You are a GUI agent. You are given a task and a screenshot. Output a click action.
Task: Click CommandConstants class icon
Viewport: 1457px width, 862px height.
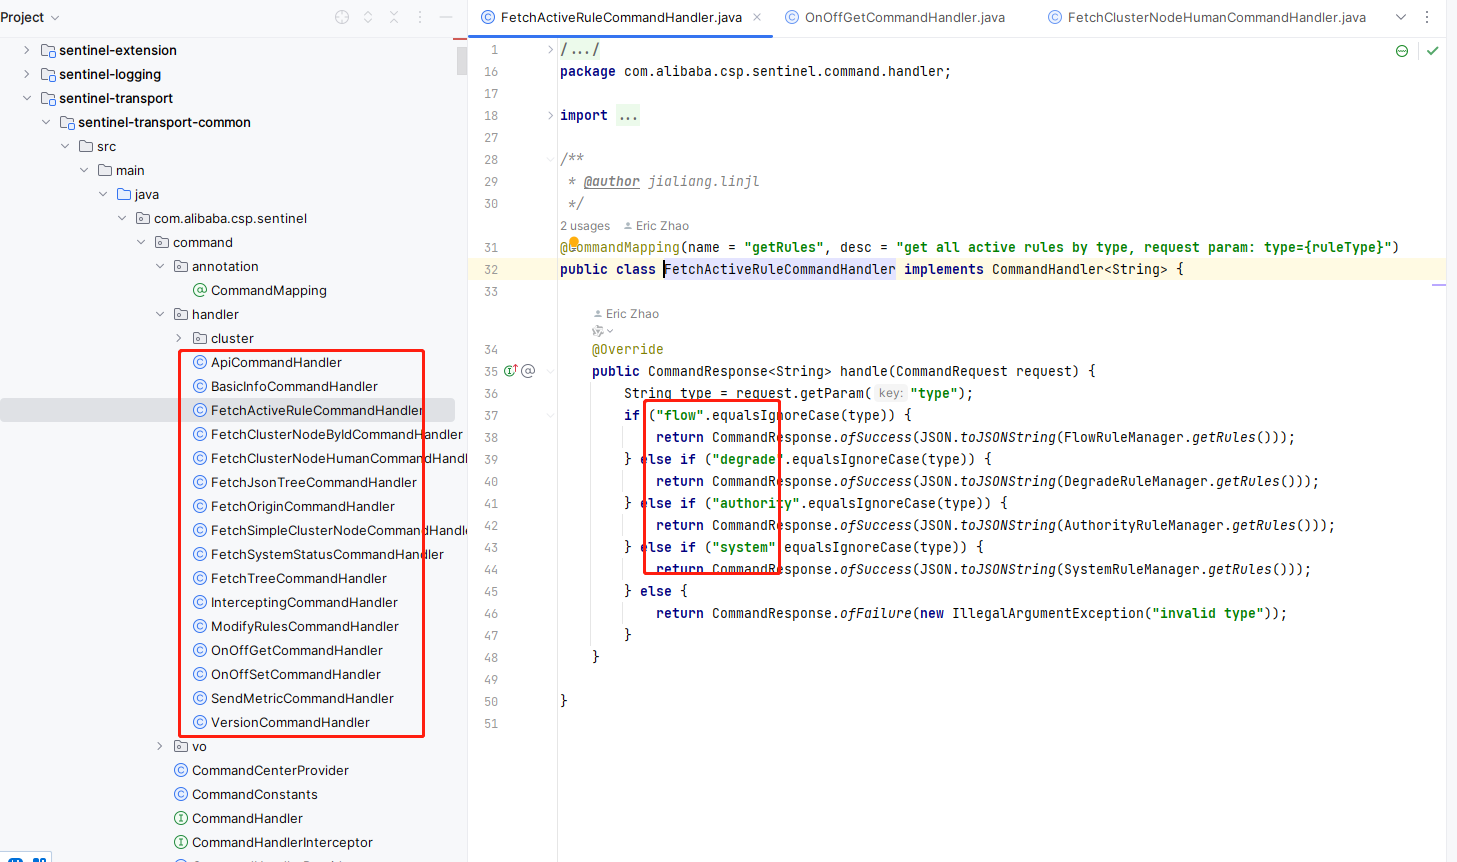(181, 794)
